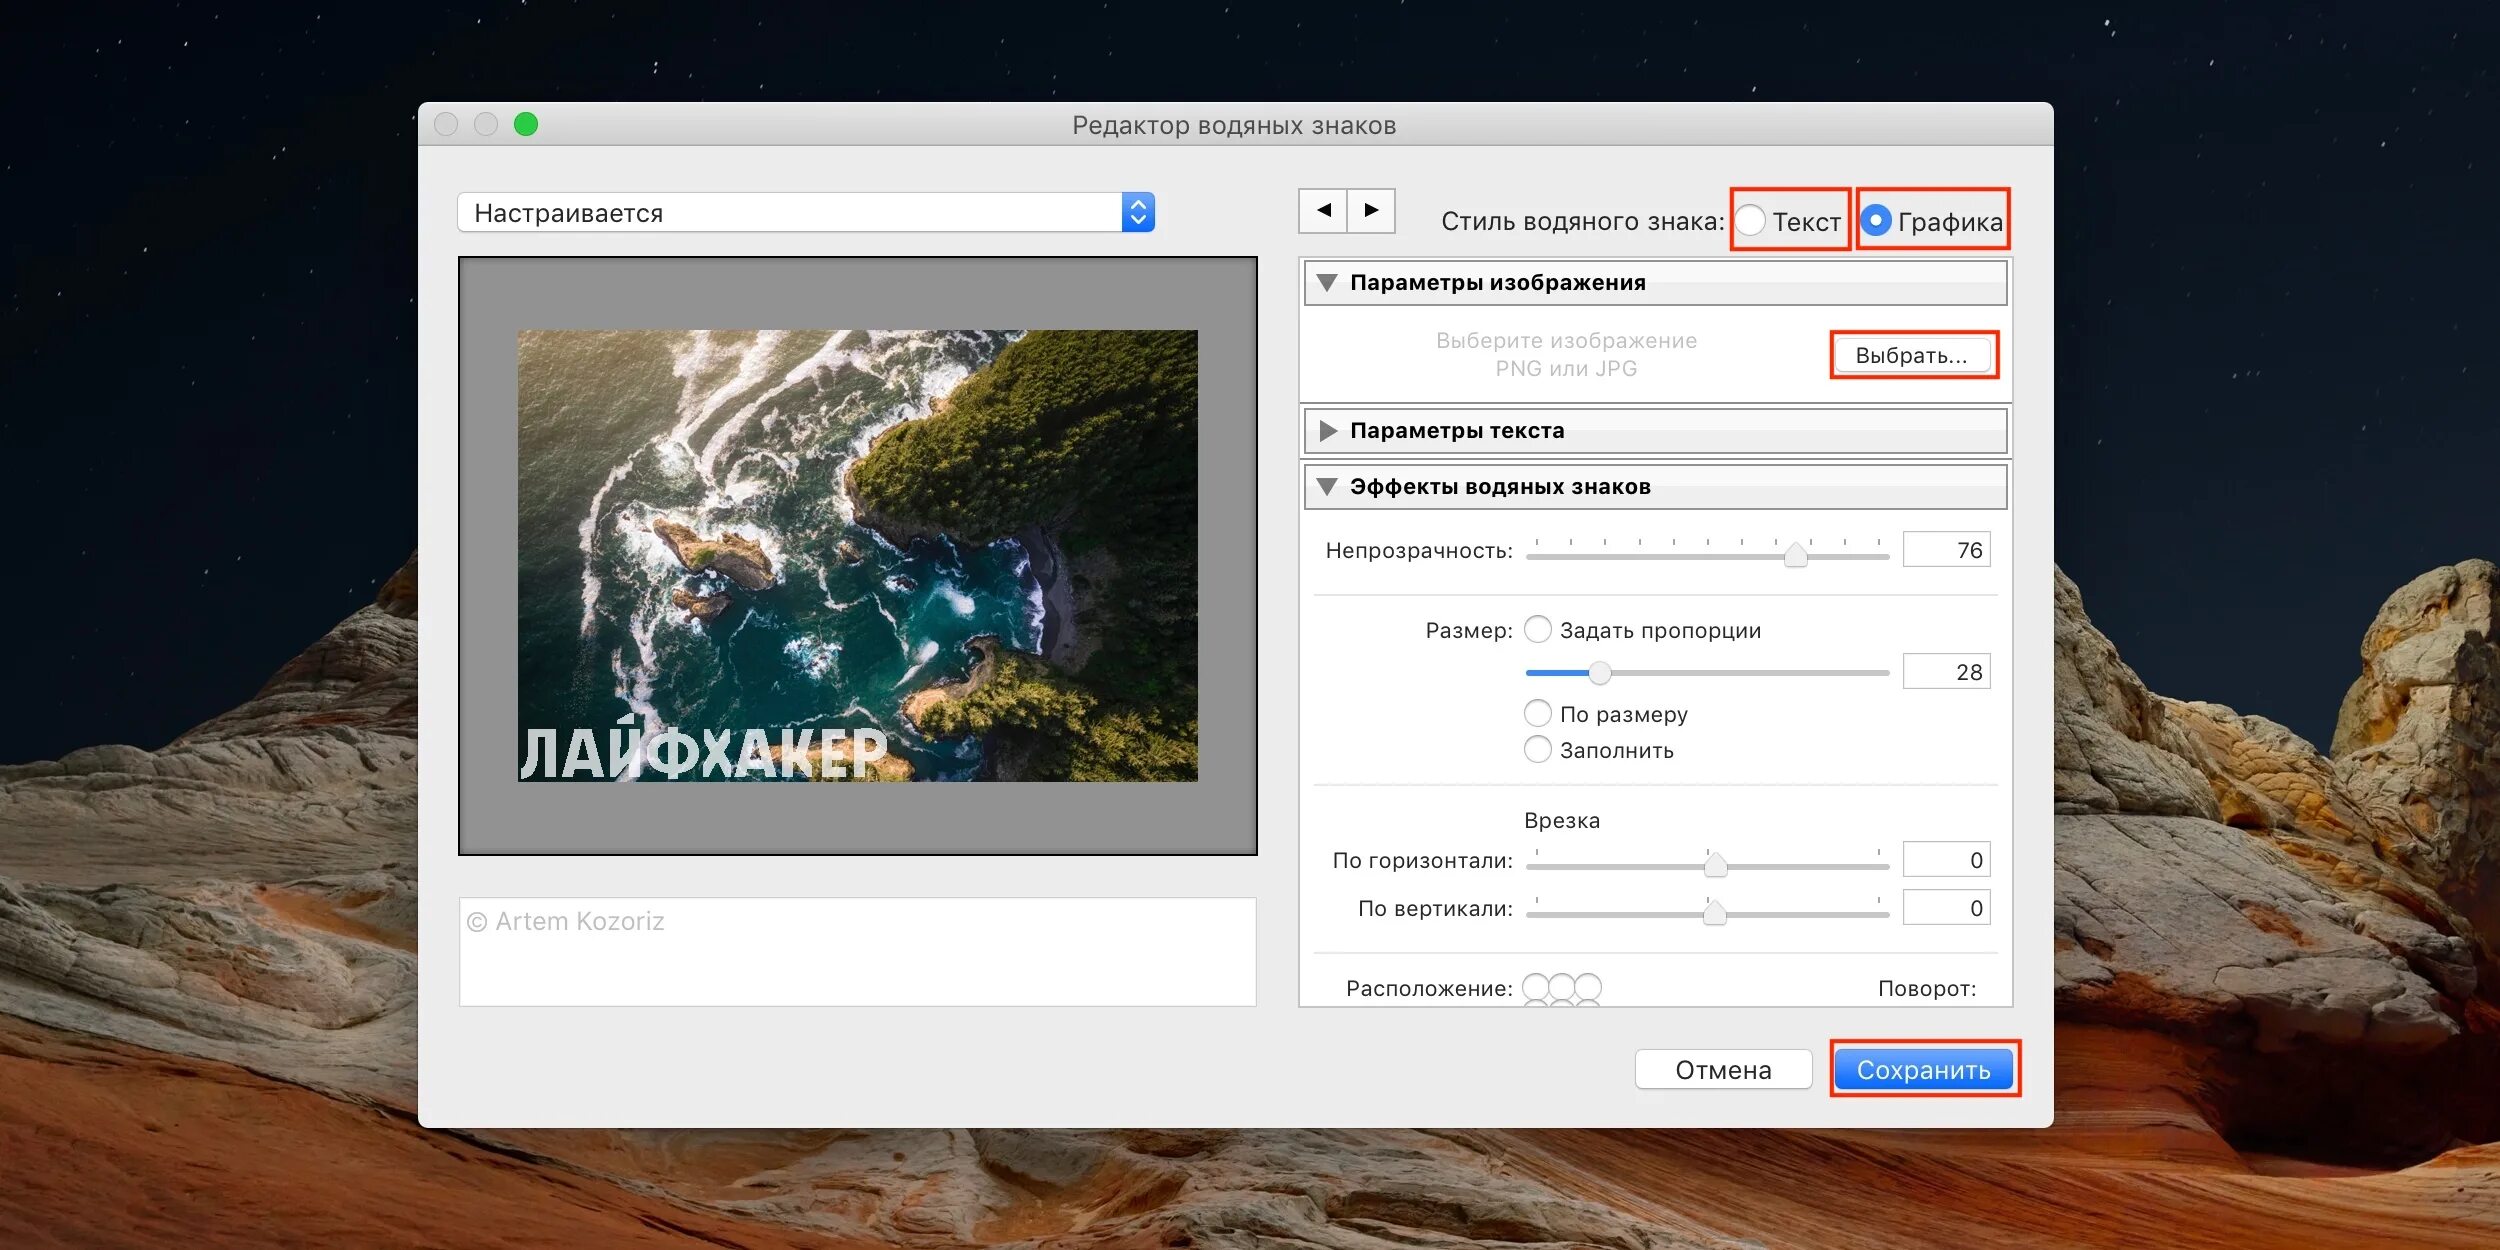Select the Графика watermark style radio button
The image size is (2500, 1250).
click(1875, 220)
